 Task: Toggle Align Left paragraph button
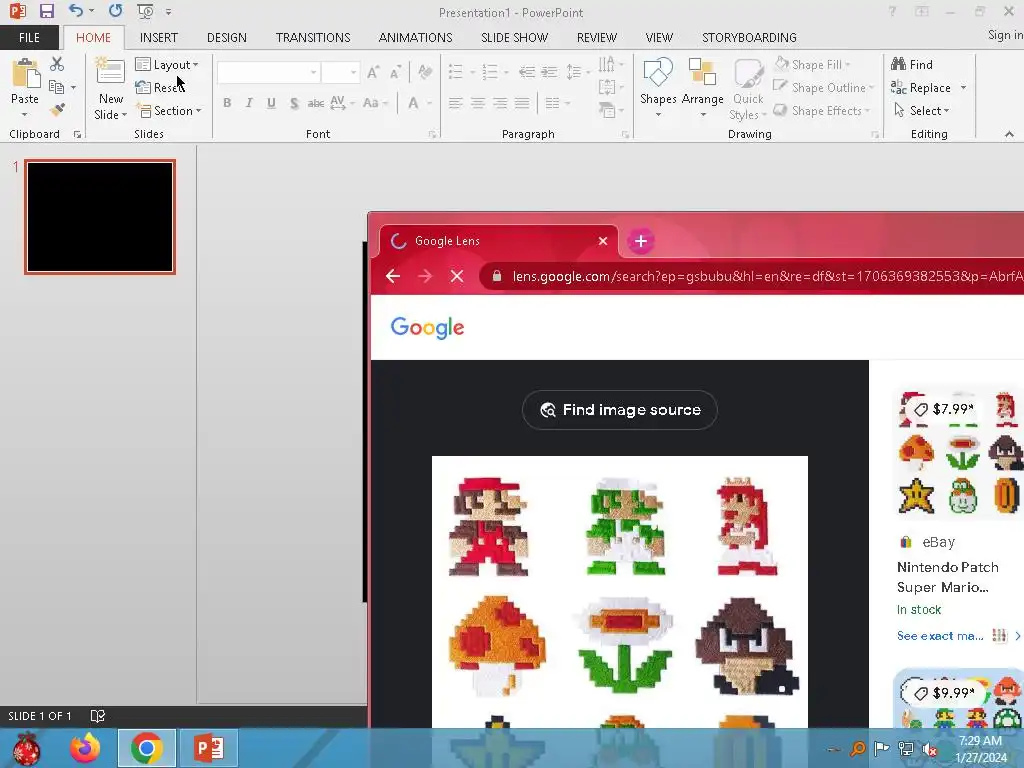point(456,103)
